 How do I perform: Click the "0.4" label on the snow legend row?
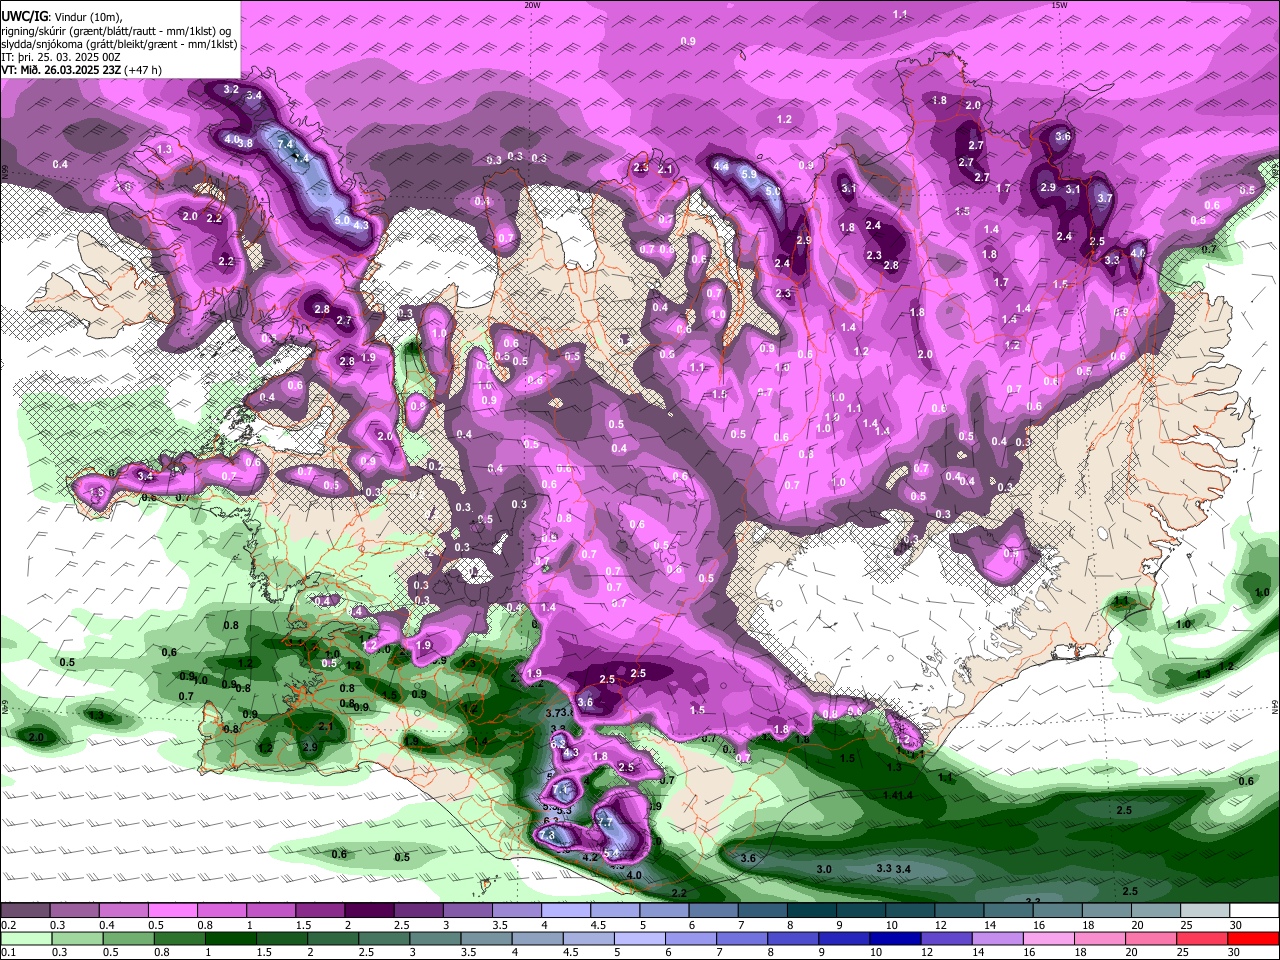(106, 925)
